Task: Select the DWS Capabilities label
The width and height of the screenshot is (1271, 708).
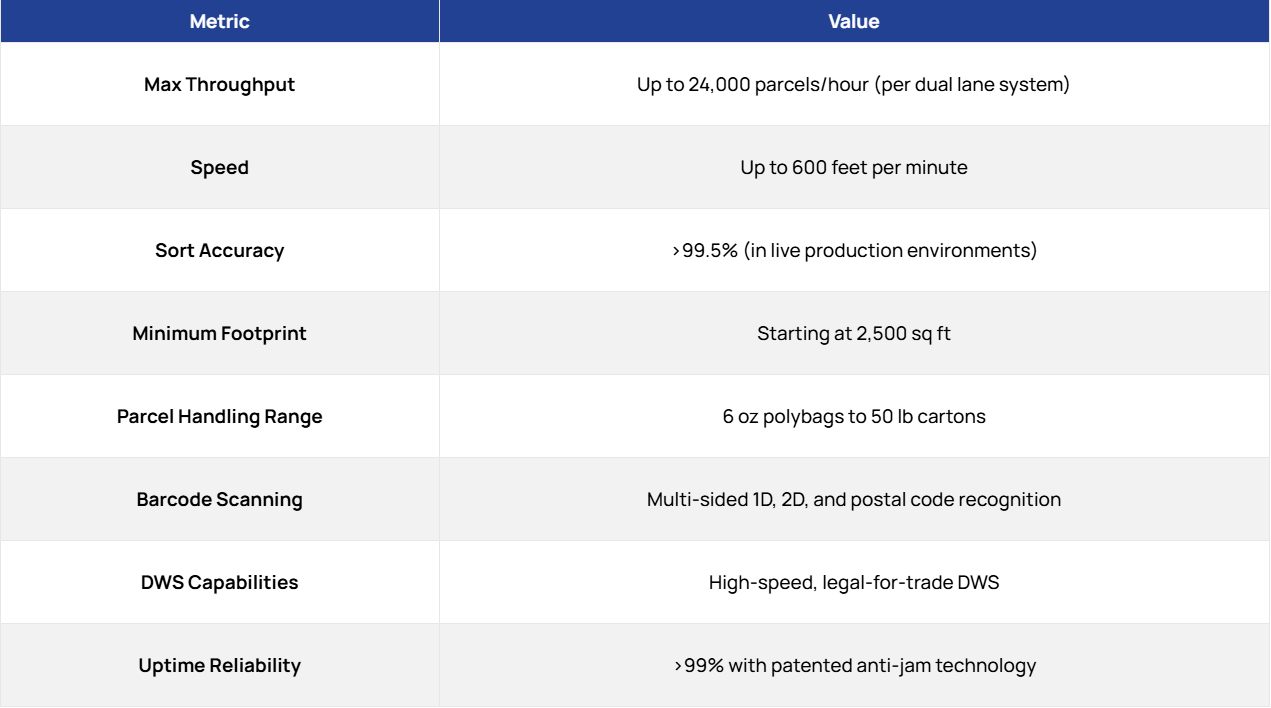Action: coord(219,583)
